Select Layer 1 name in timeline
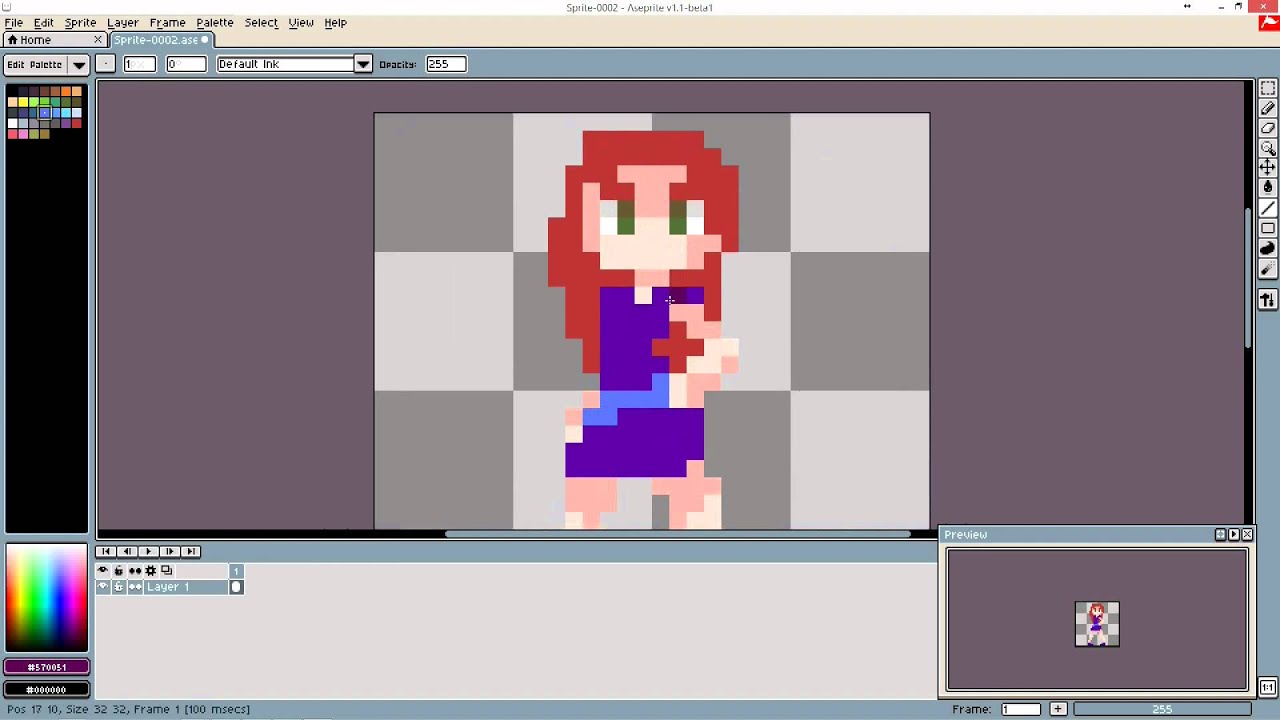 [x=186, y=587]
